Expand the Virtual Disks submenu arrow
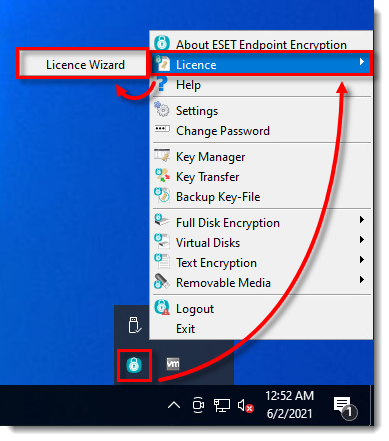The height and width of the screenshot is (441, 389). coord(362,240)
